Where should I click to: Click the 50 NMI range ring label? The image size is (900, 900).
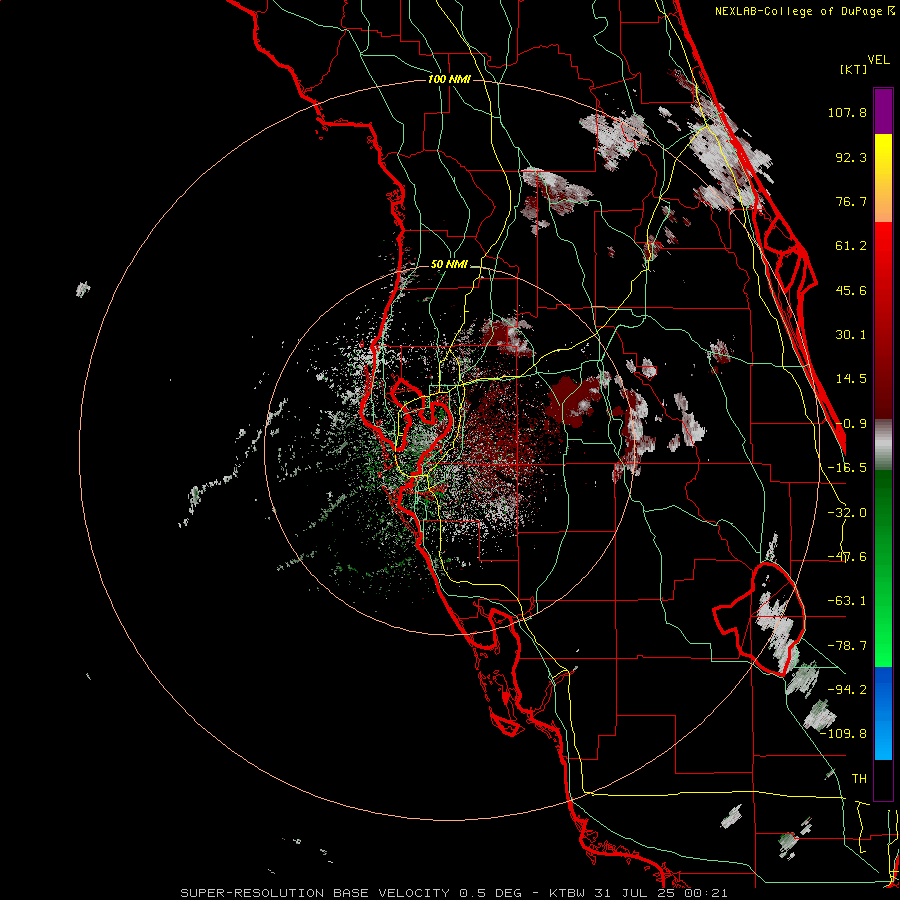point(449,265)
